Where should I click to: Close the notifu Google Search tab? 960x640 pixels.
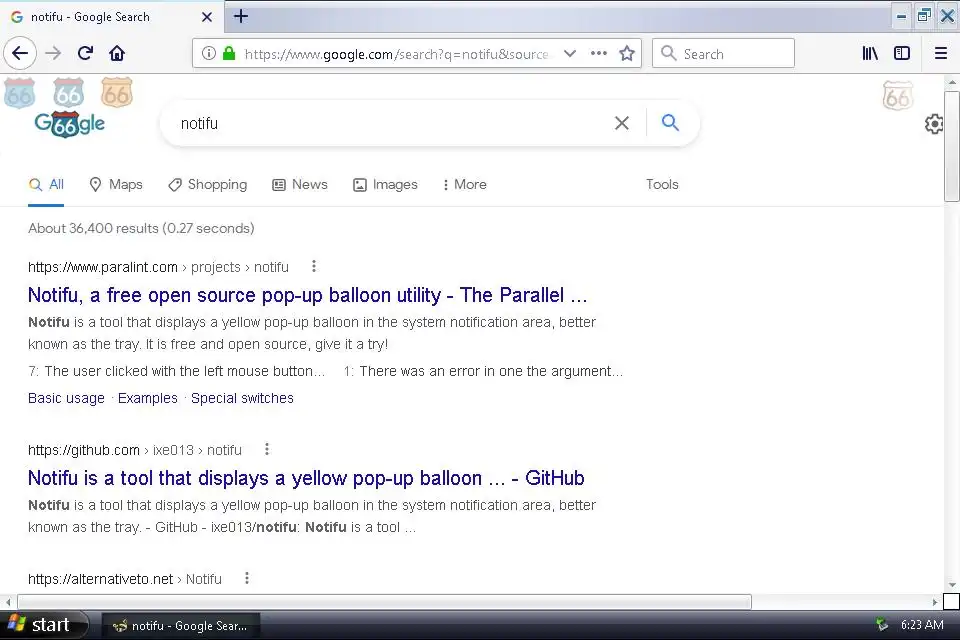pos(207,17)
